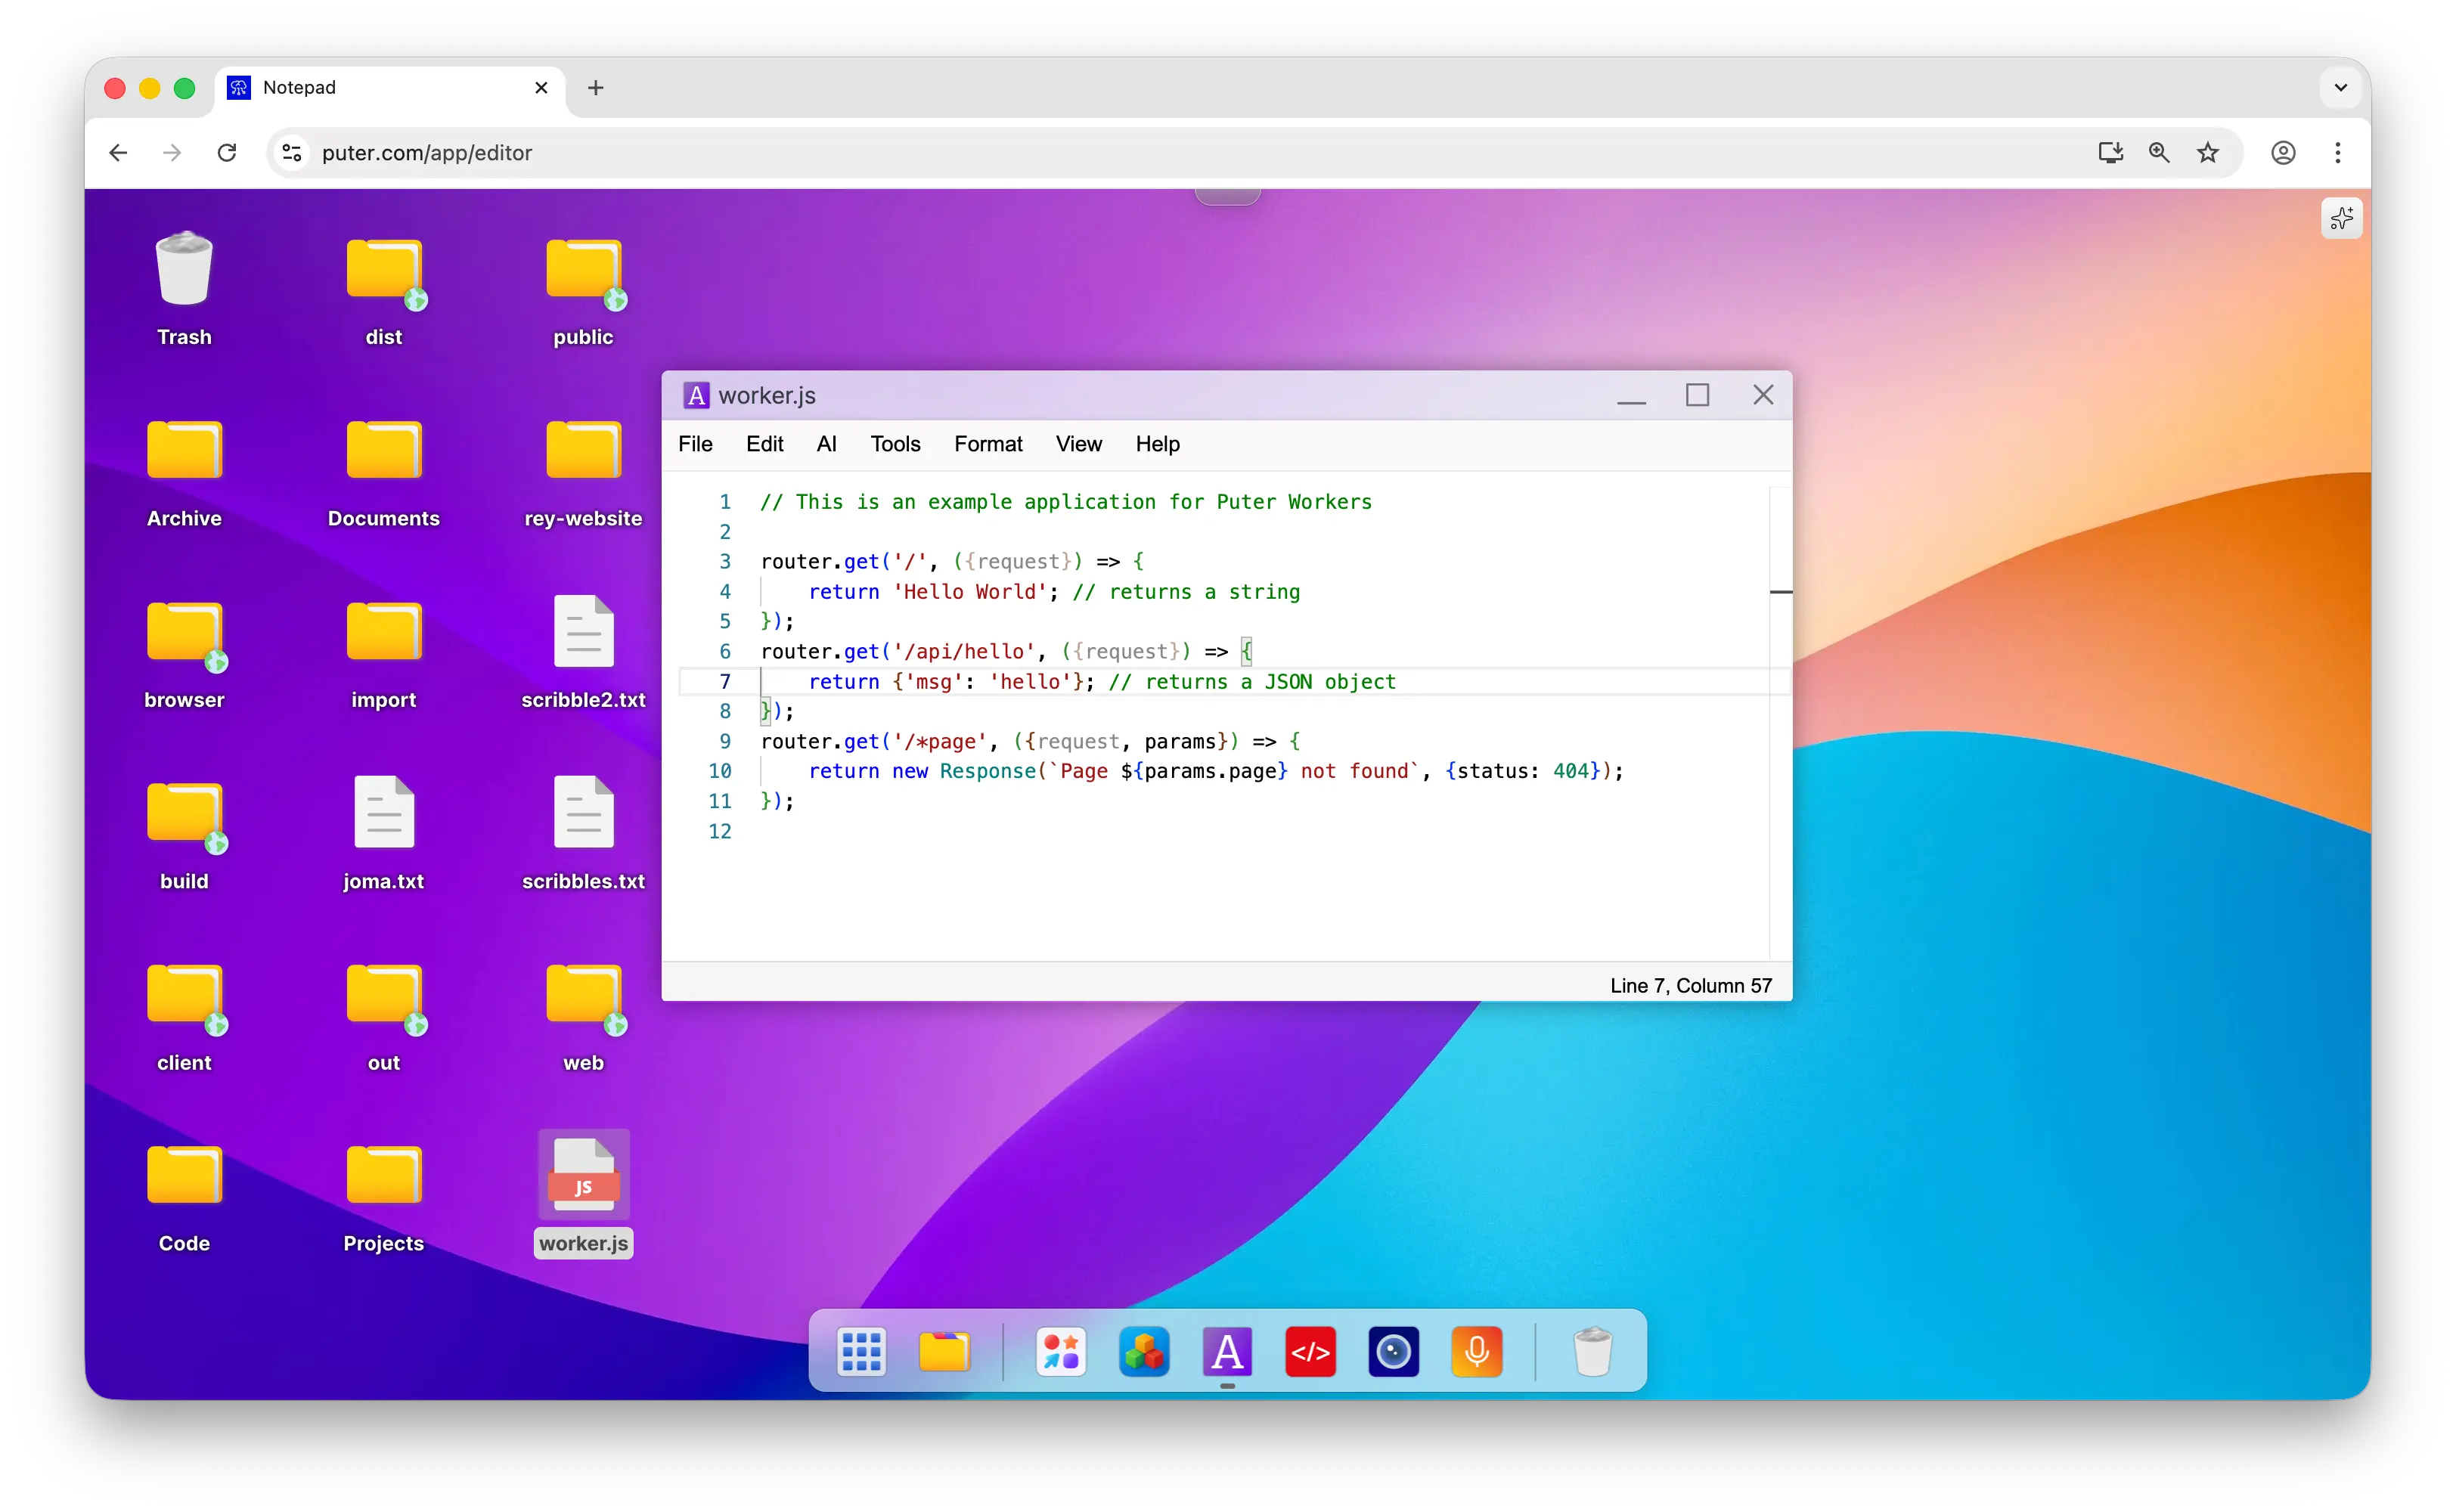Start the voice recorder from the dock
The height and width of the screenshot is (1512, 2456).
point(1477,1351)
